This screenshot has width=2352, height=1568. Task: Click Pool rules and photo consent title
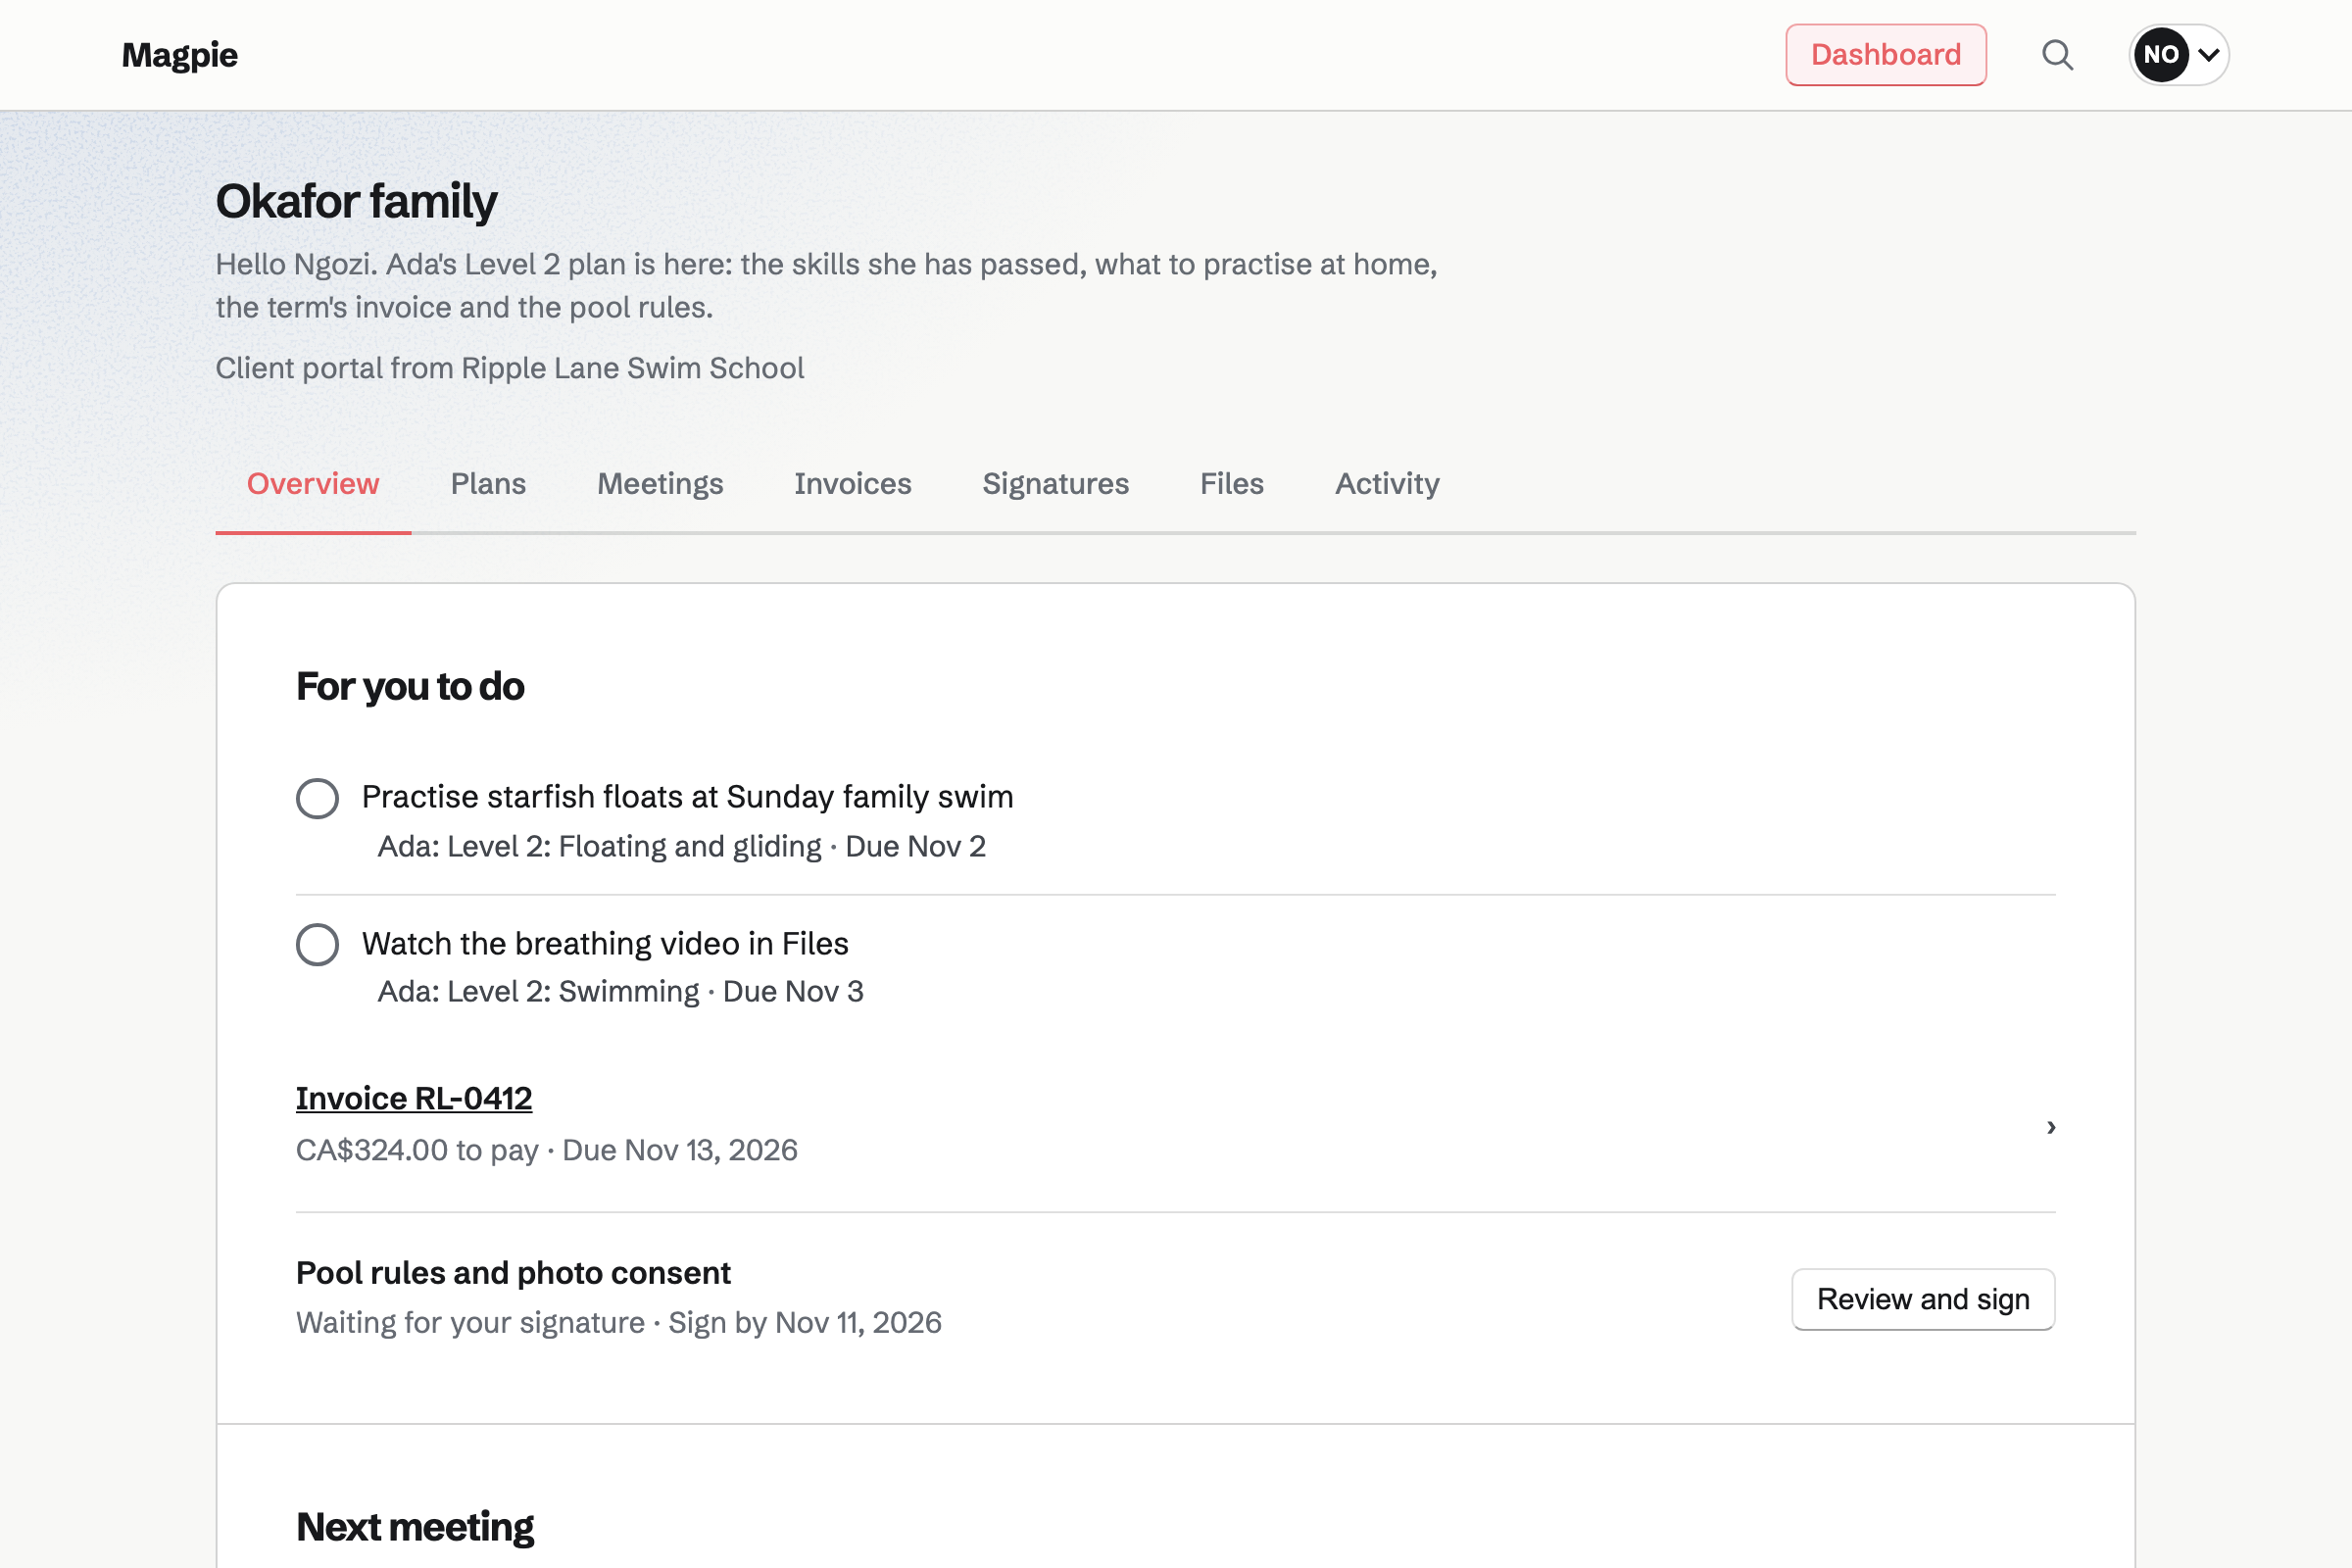click(513, 1273)
